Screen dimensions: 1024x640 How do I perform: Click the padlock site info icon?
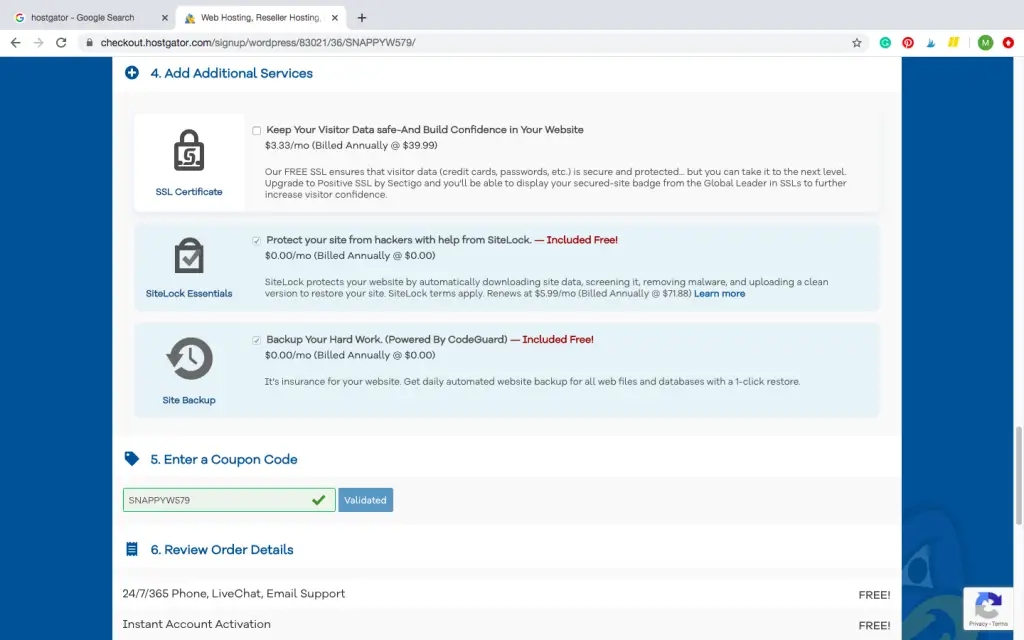89,42
